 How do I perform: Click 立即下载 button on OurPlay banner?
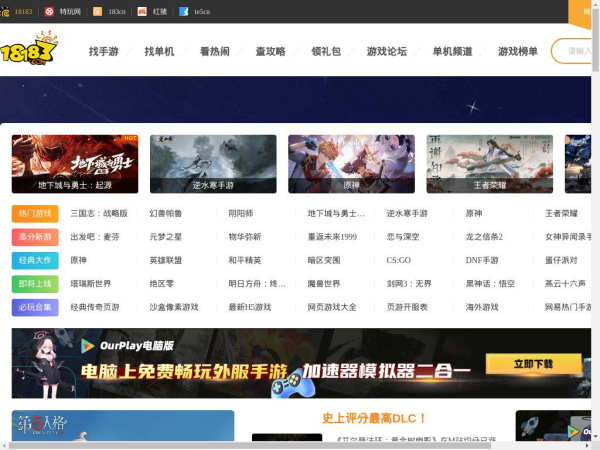point(534,364)
